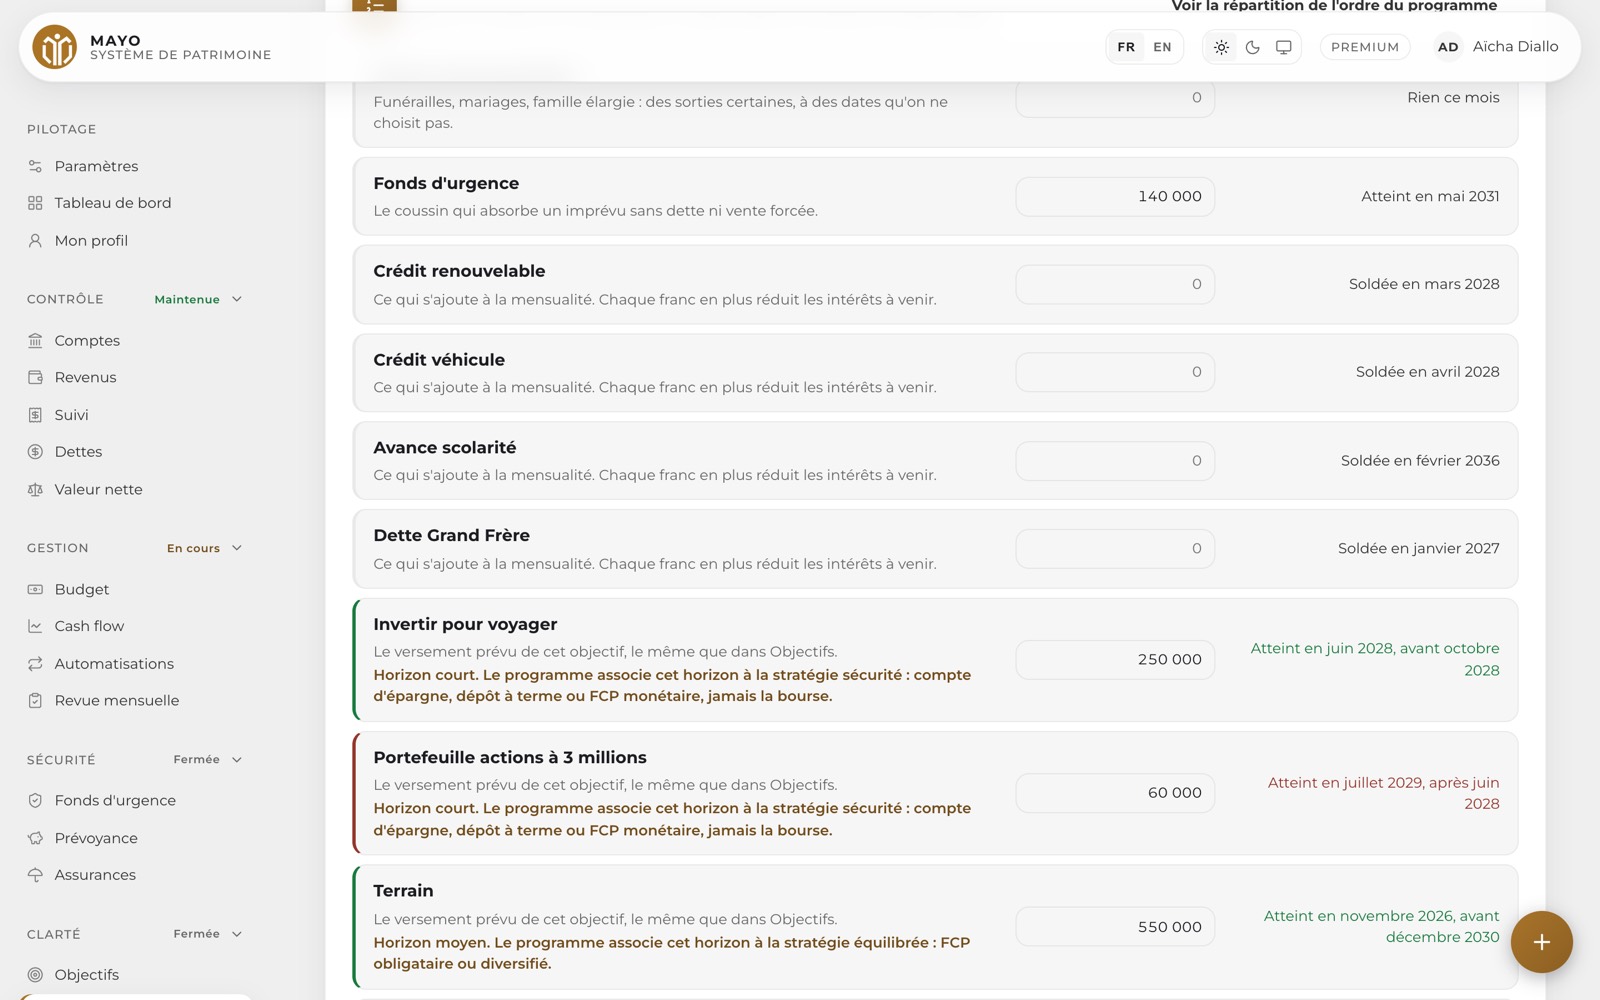This screenshot has width=1600, height=1000.
Task: Click the Cash flow chart icon
Action: [35, 627]
